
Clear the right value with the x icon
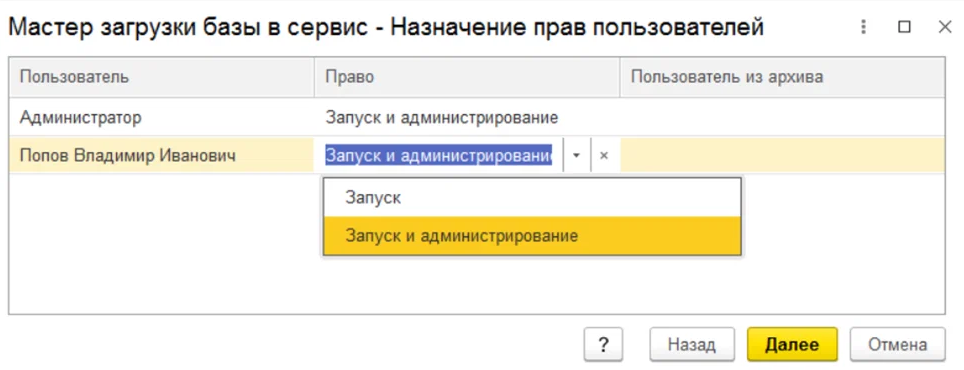pyautogui.click(x=604, y=155)
